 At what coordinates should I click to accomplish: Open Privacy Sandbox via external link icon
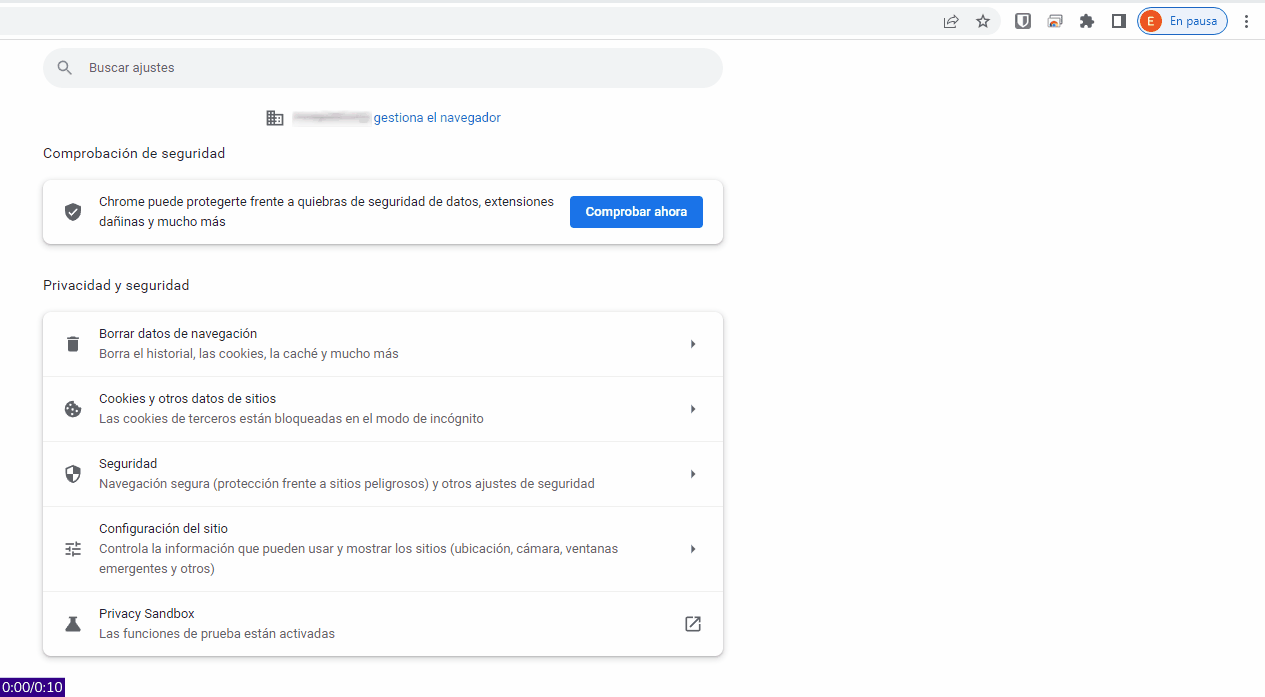pos(692,624)
